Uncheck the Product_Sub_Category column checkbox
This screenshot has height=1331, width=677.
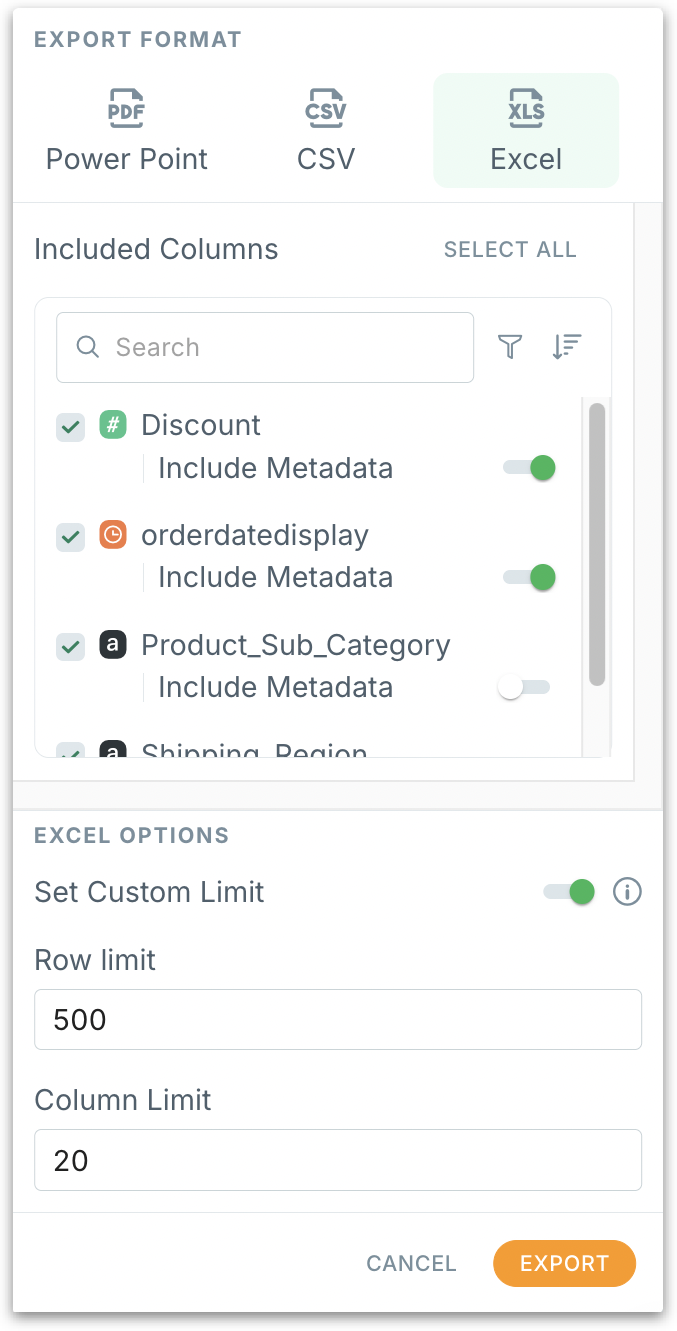click(70, 647)
